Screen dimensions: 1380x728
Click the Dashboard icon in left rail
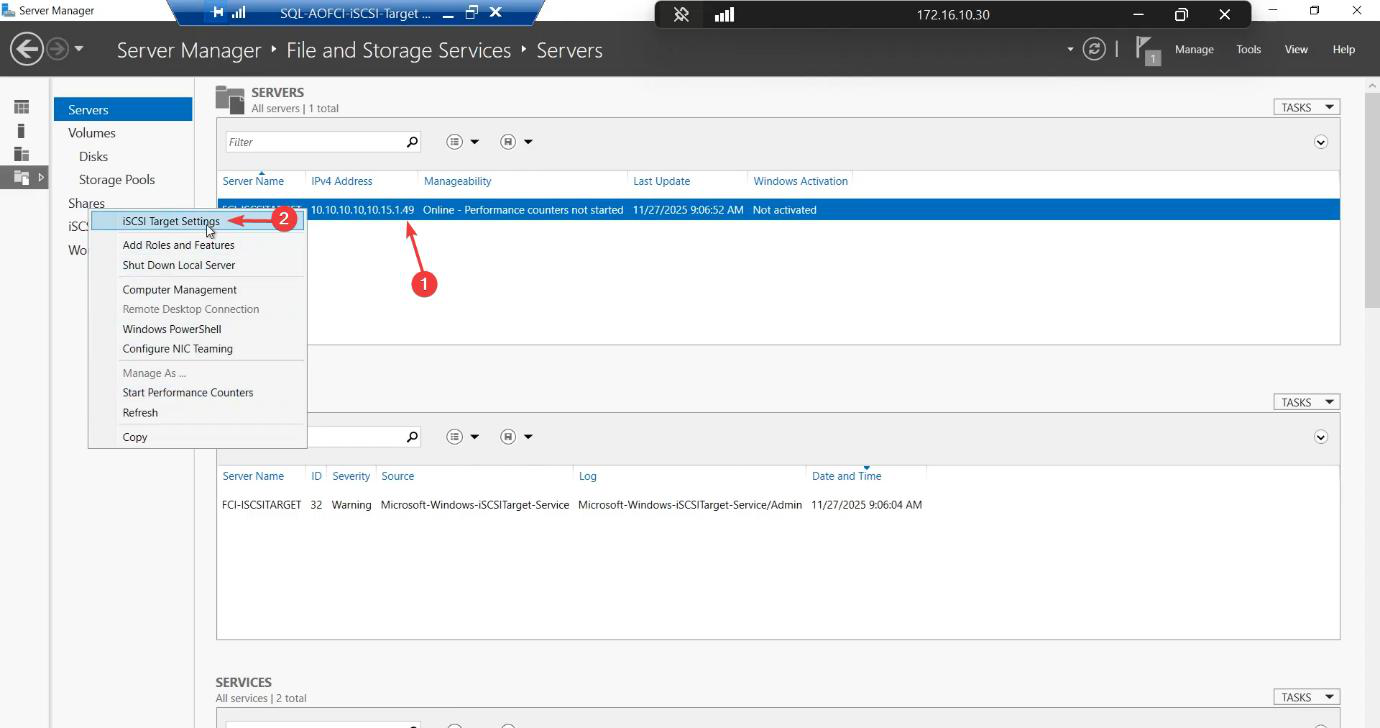(x=21, y=107)
